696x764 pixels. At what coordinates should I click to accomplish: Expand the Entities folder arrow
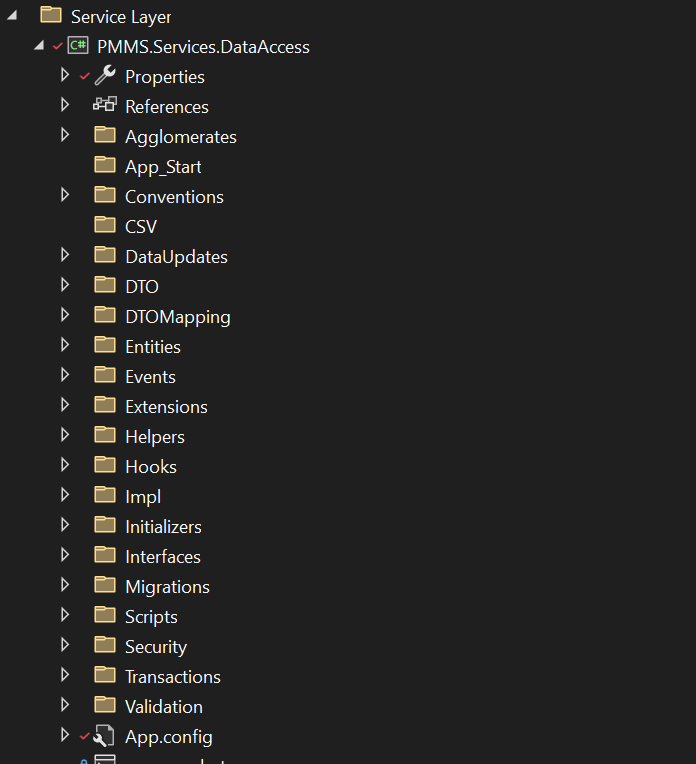tap(65, 346)
